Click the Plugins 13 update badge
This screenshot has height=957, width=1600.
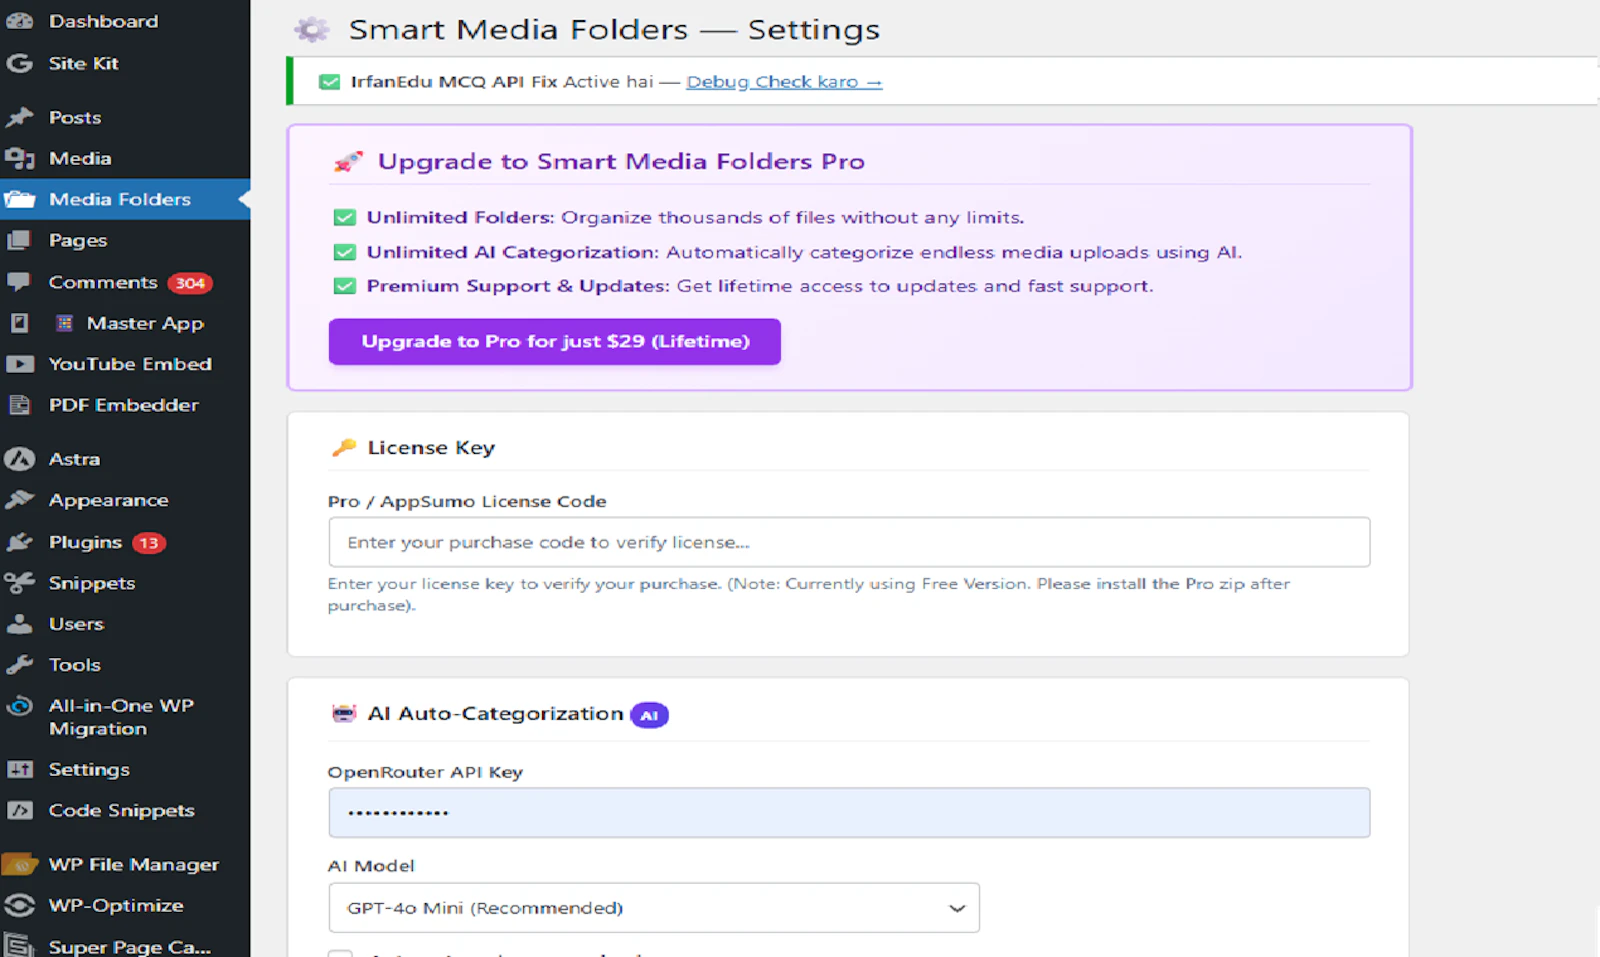[149, 543]
